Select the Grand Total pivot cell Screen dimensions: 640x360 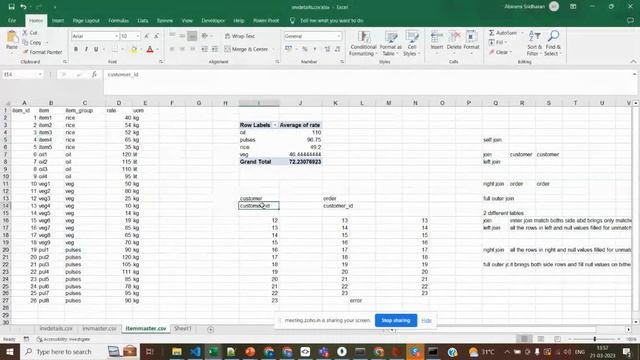(x=259, y=162)
